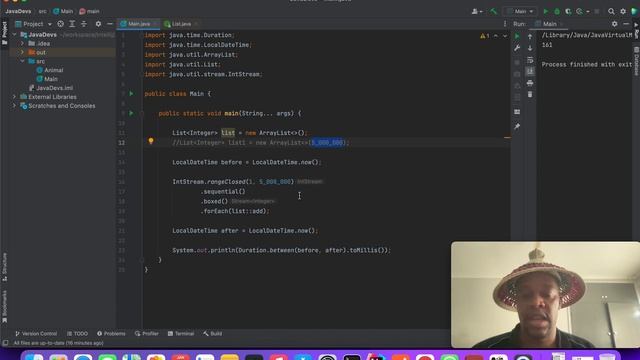This screenshot has height=360, width=640.
Task: Select opened file target icon in Project panel
Action: pyautogui.click(x=60, y=24)
